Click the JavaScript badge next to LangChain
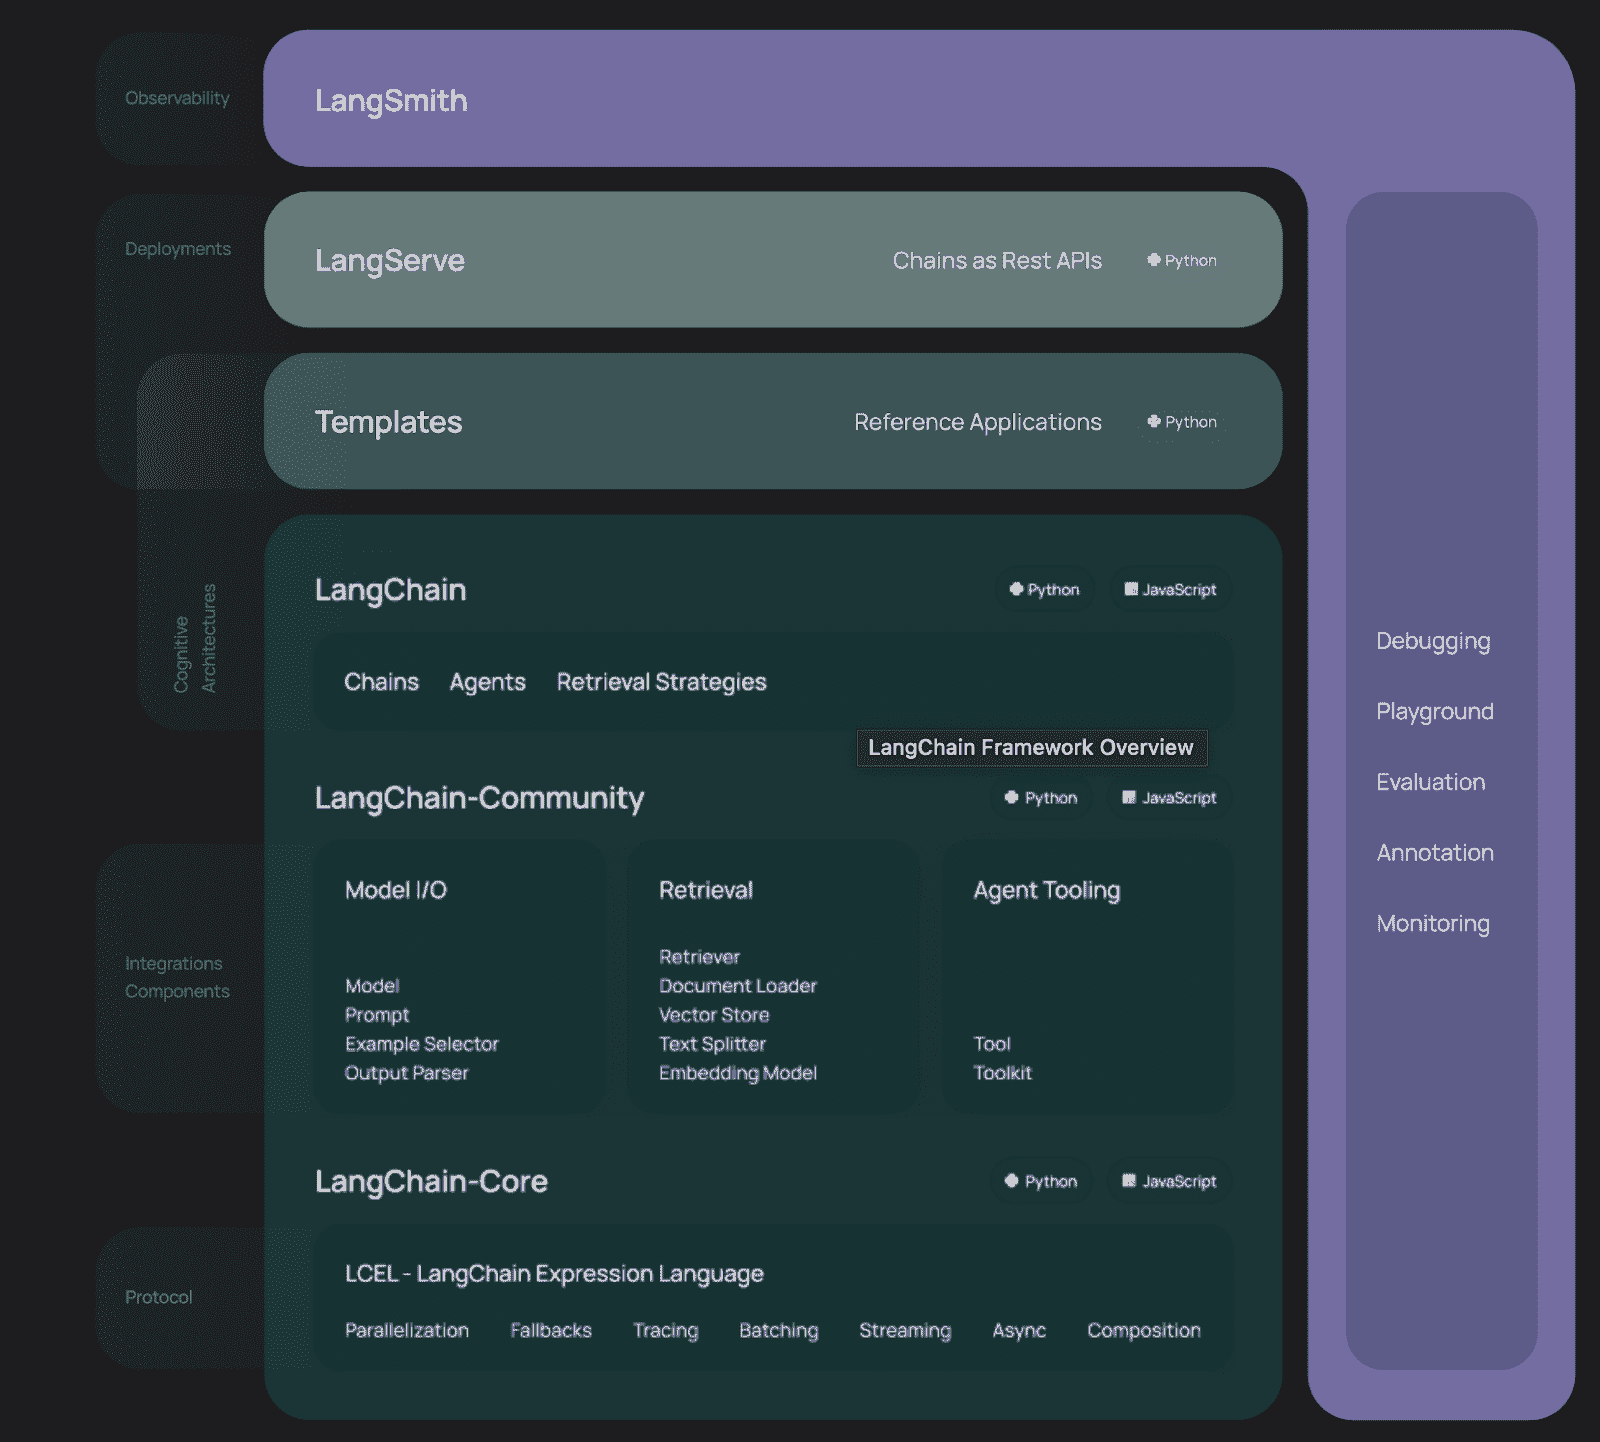Viewport: 1600px width, 1442px height. 1170,590
